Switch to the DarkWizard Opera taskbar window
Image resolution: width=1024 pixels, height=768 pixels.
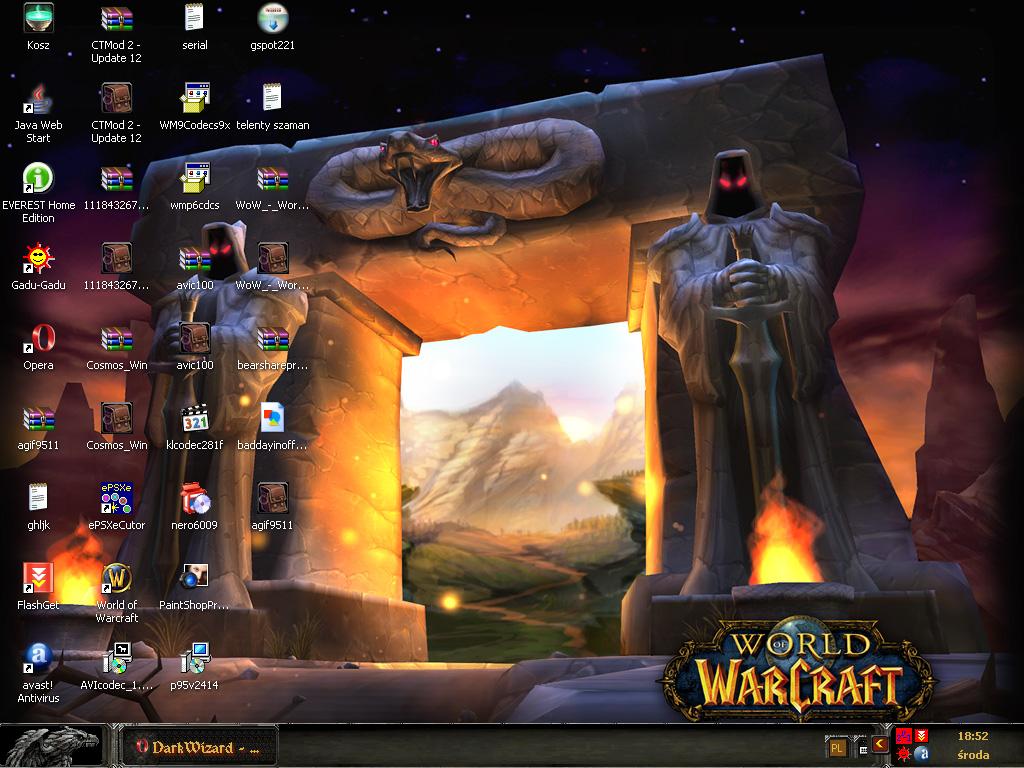199,747
